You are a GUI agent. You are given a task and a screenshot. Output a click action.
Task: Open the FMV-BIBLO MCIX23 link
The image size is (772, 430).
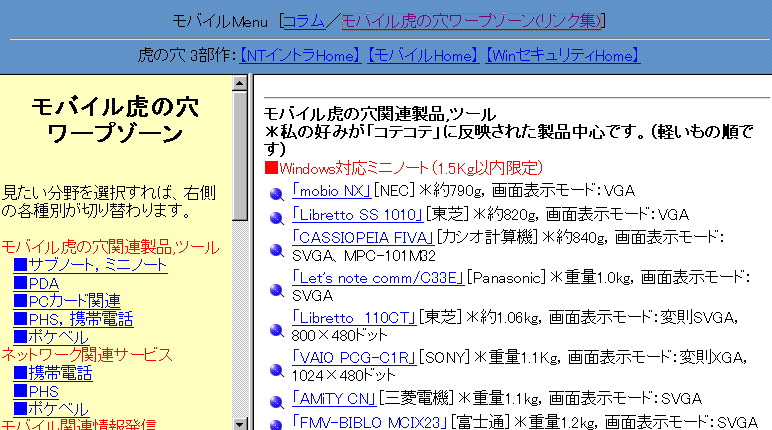click(x=369, y=422)
